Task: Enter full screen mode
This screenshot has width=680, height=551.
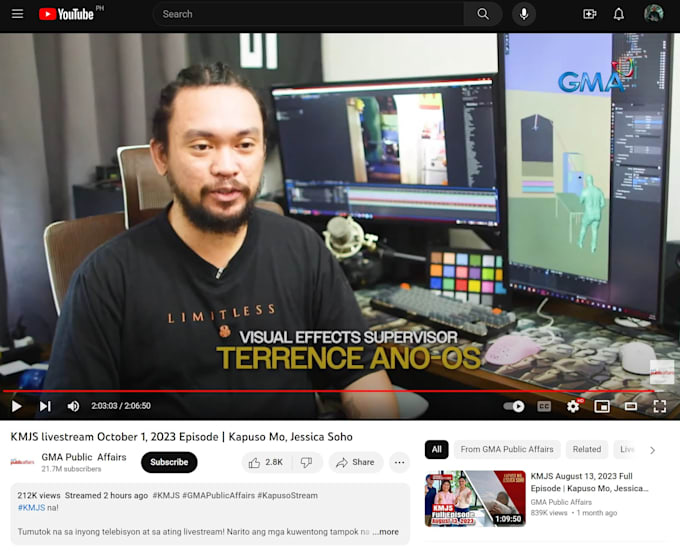Action: point(660,406)
